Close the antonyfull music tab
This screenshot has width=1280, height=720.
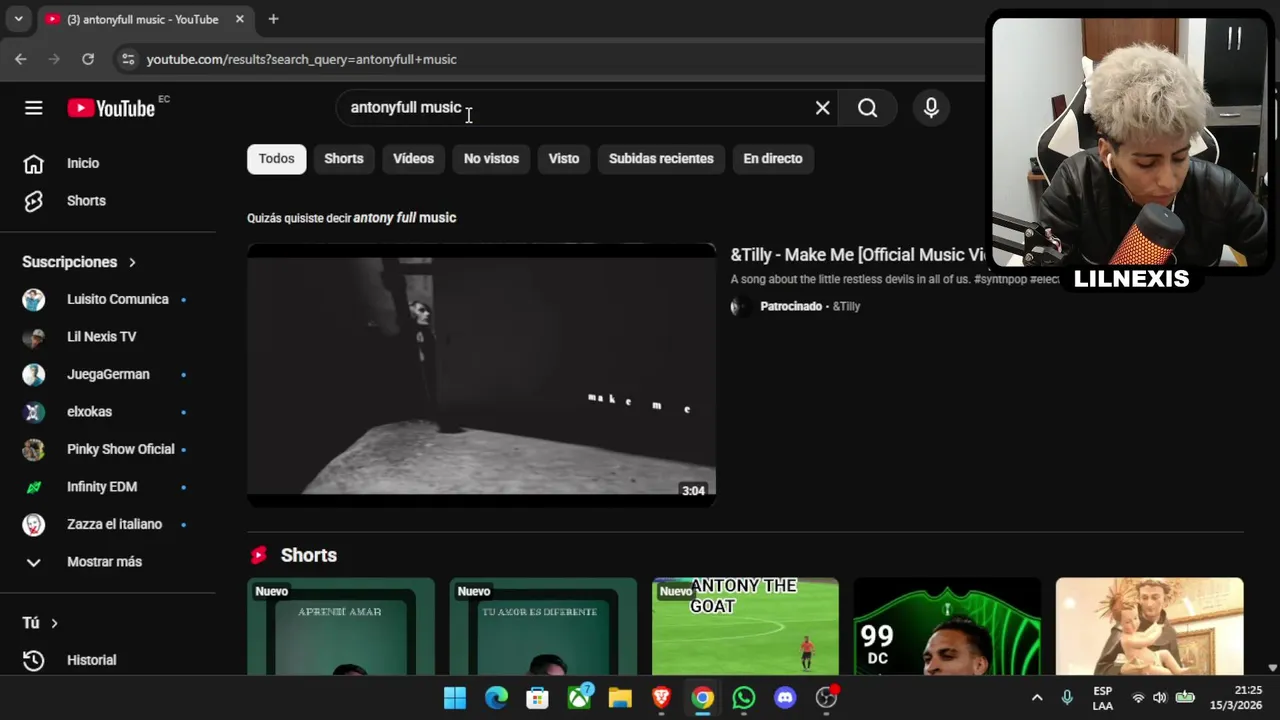click(x=240, y=19)
